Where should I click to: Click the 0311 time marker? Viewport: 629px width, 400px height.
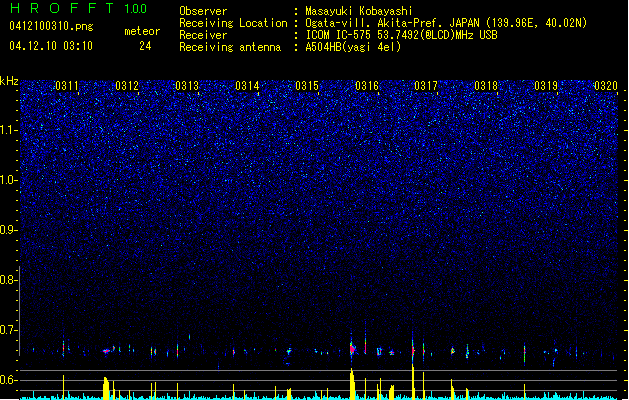(67, 86)
